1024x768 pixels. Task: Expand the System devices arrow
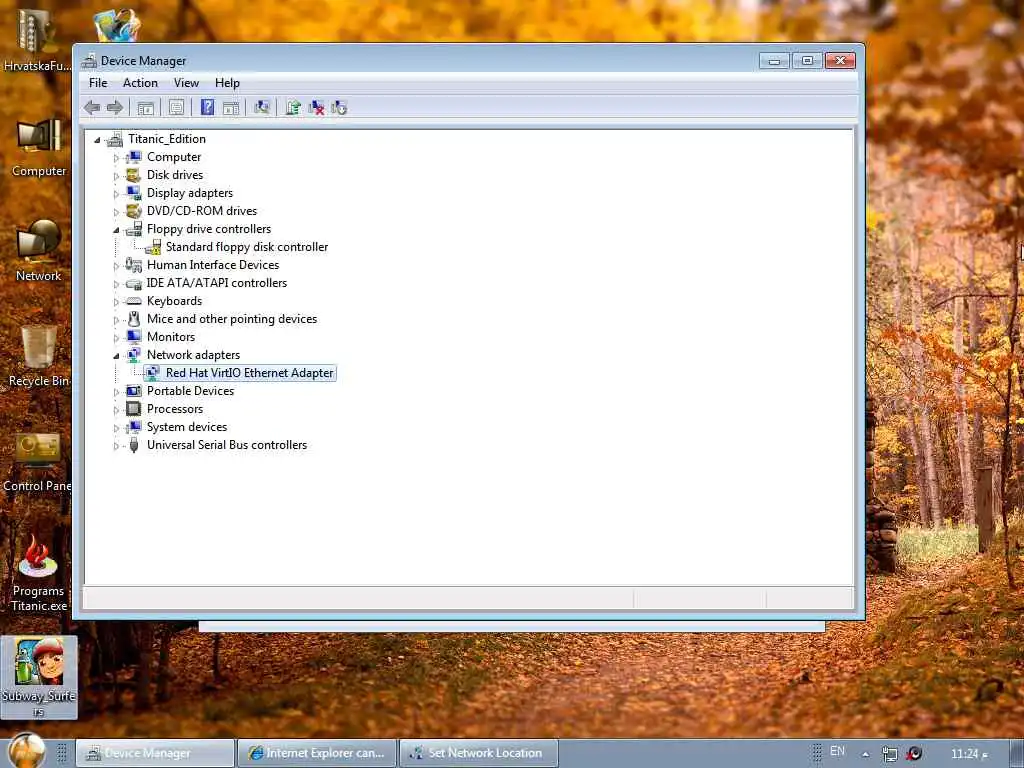click(x=116, y=428)
